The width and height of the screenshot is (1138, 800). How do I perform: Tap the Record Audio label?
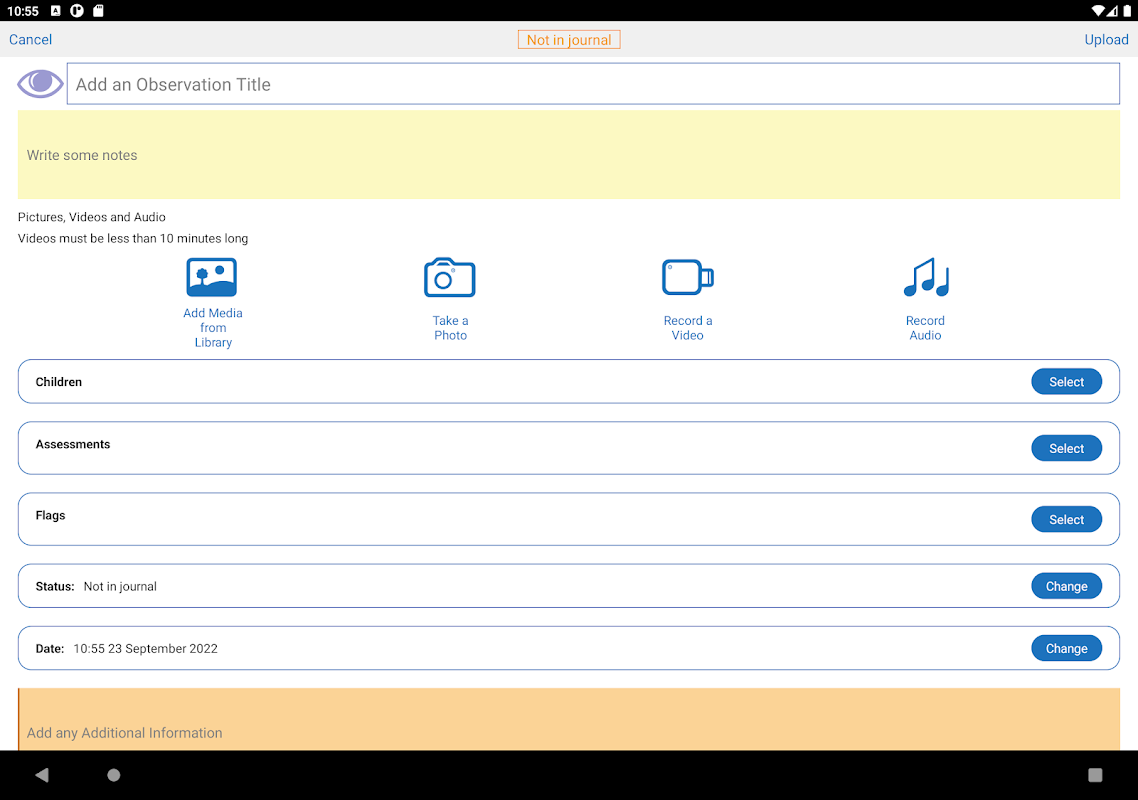pyautogui.click(x=925, y=328)
